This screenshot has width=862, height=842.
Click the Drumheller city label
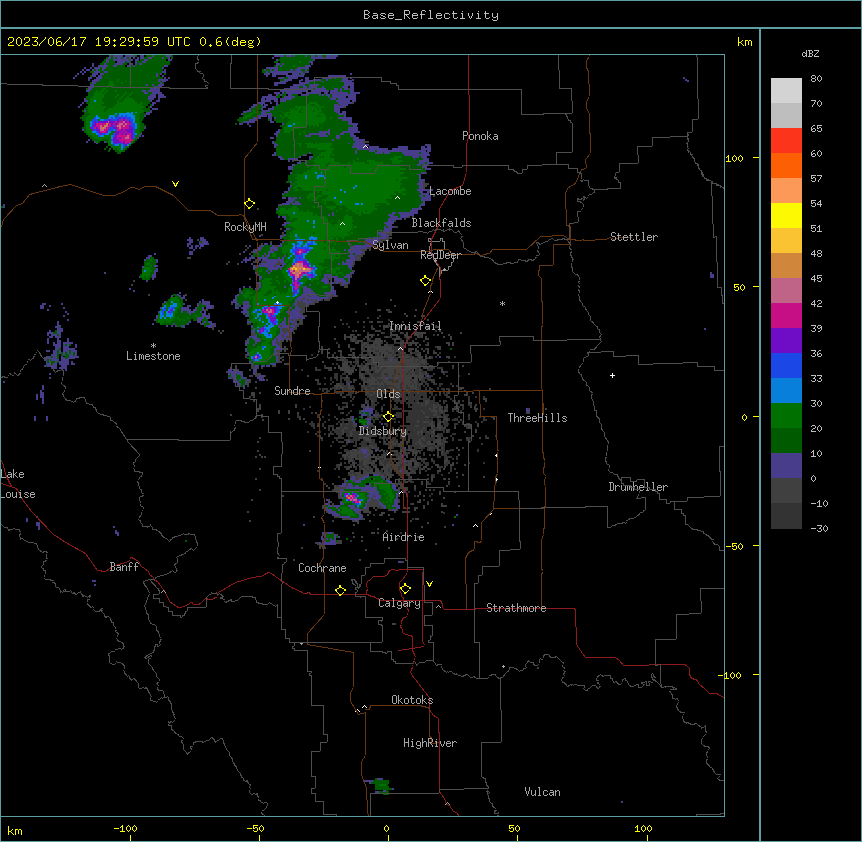tap(638, 487)
